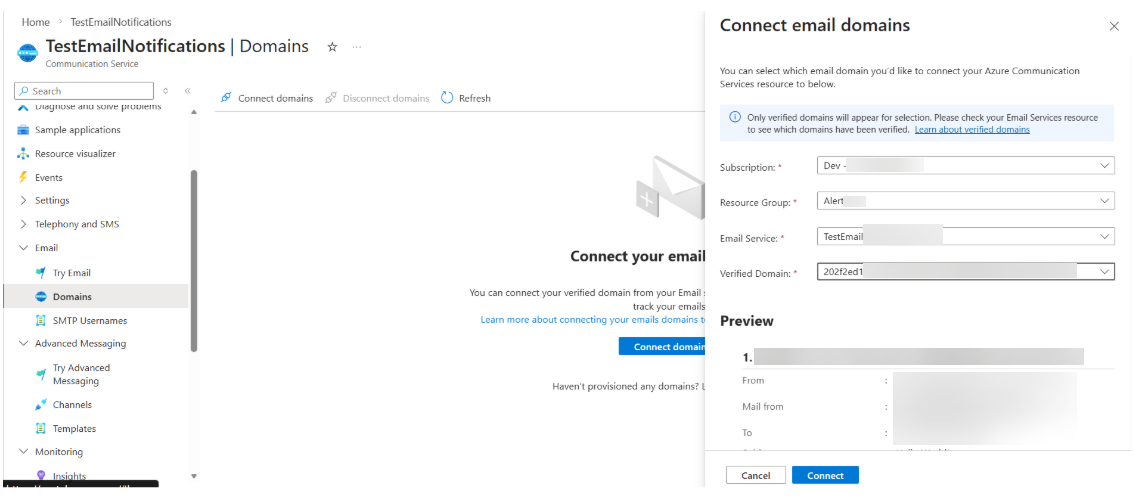Click the Templates icon
The height and width of the screenshot is (504, 1134).
click(x=41, y=429)
